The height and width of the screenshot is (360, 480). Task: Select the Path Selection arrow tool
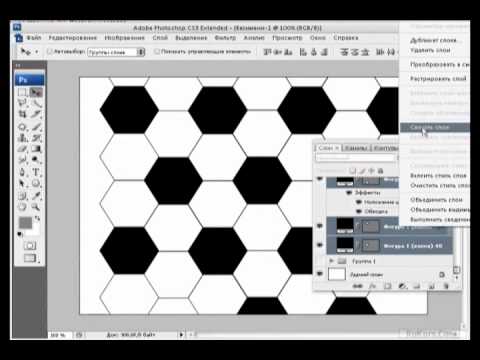click(22, 183)
